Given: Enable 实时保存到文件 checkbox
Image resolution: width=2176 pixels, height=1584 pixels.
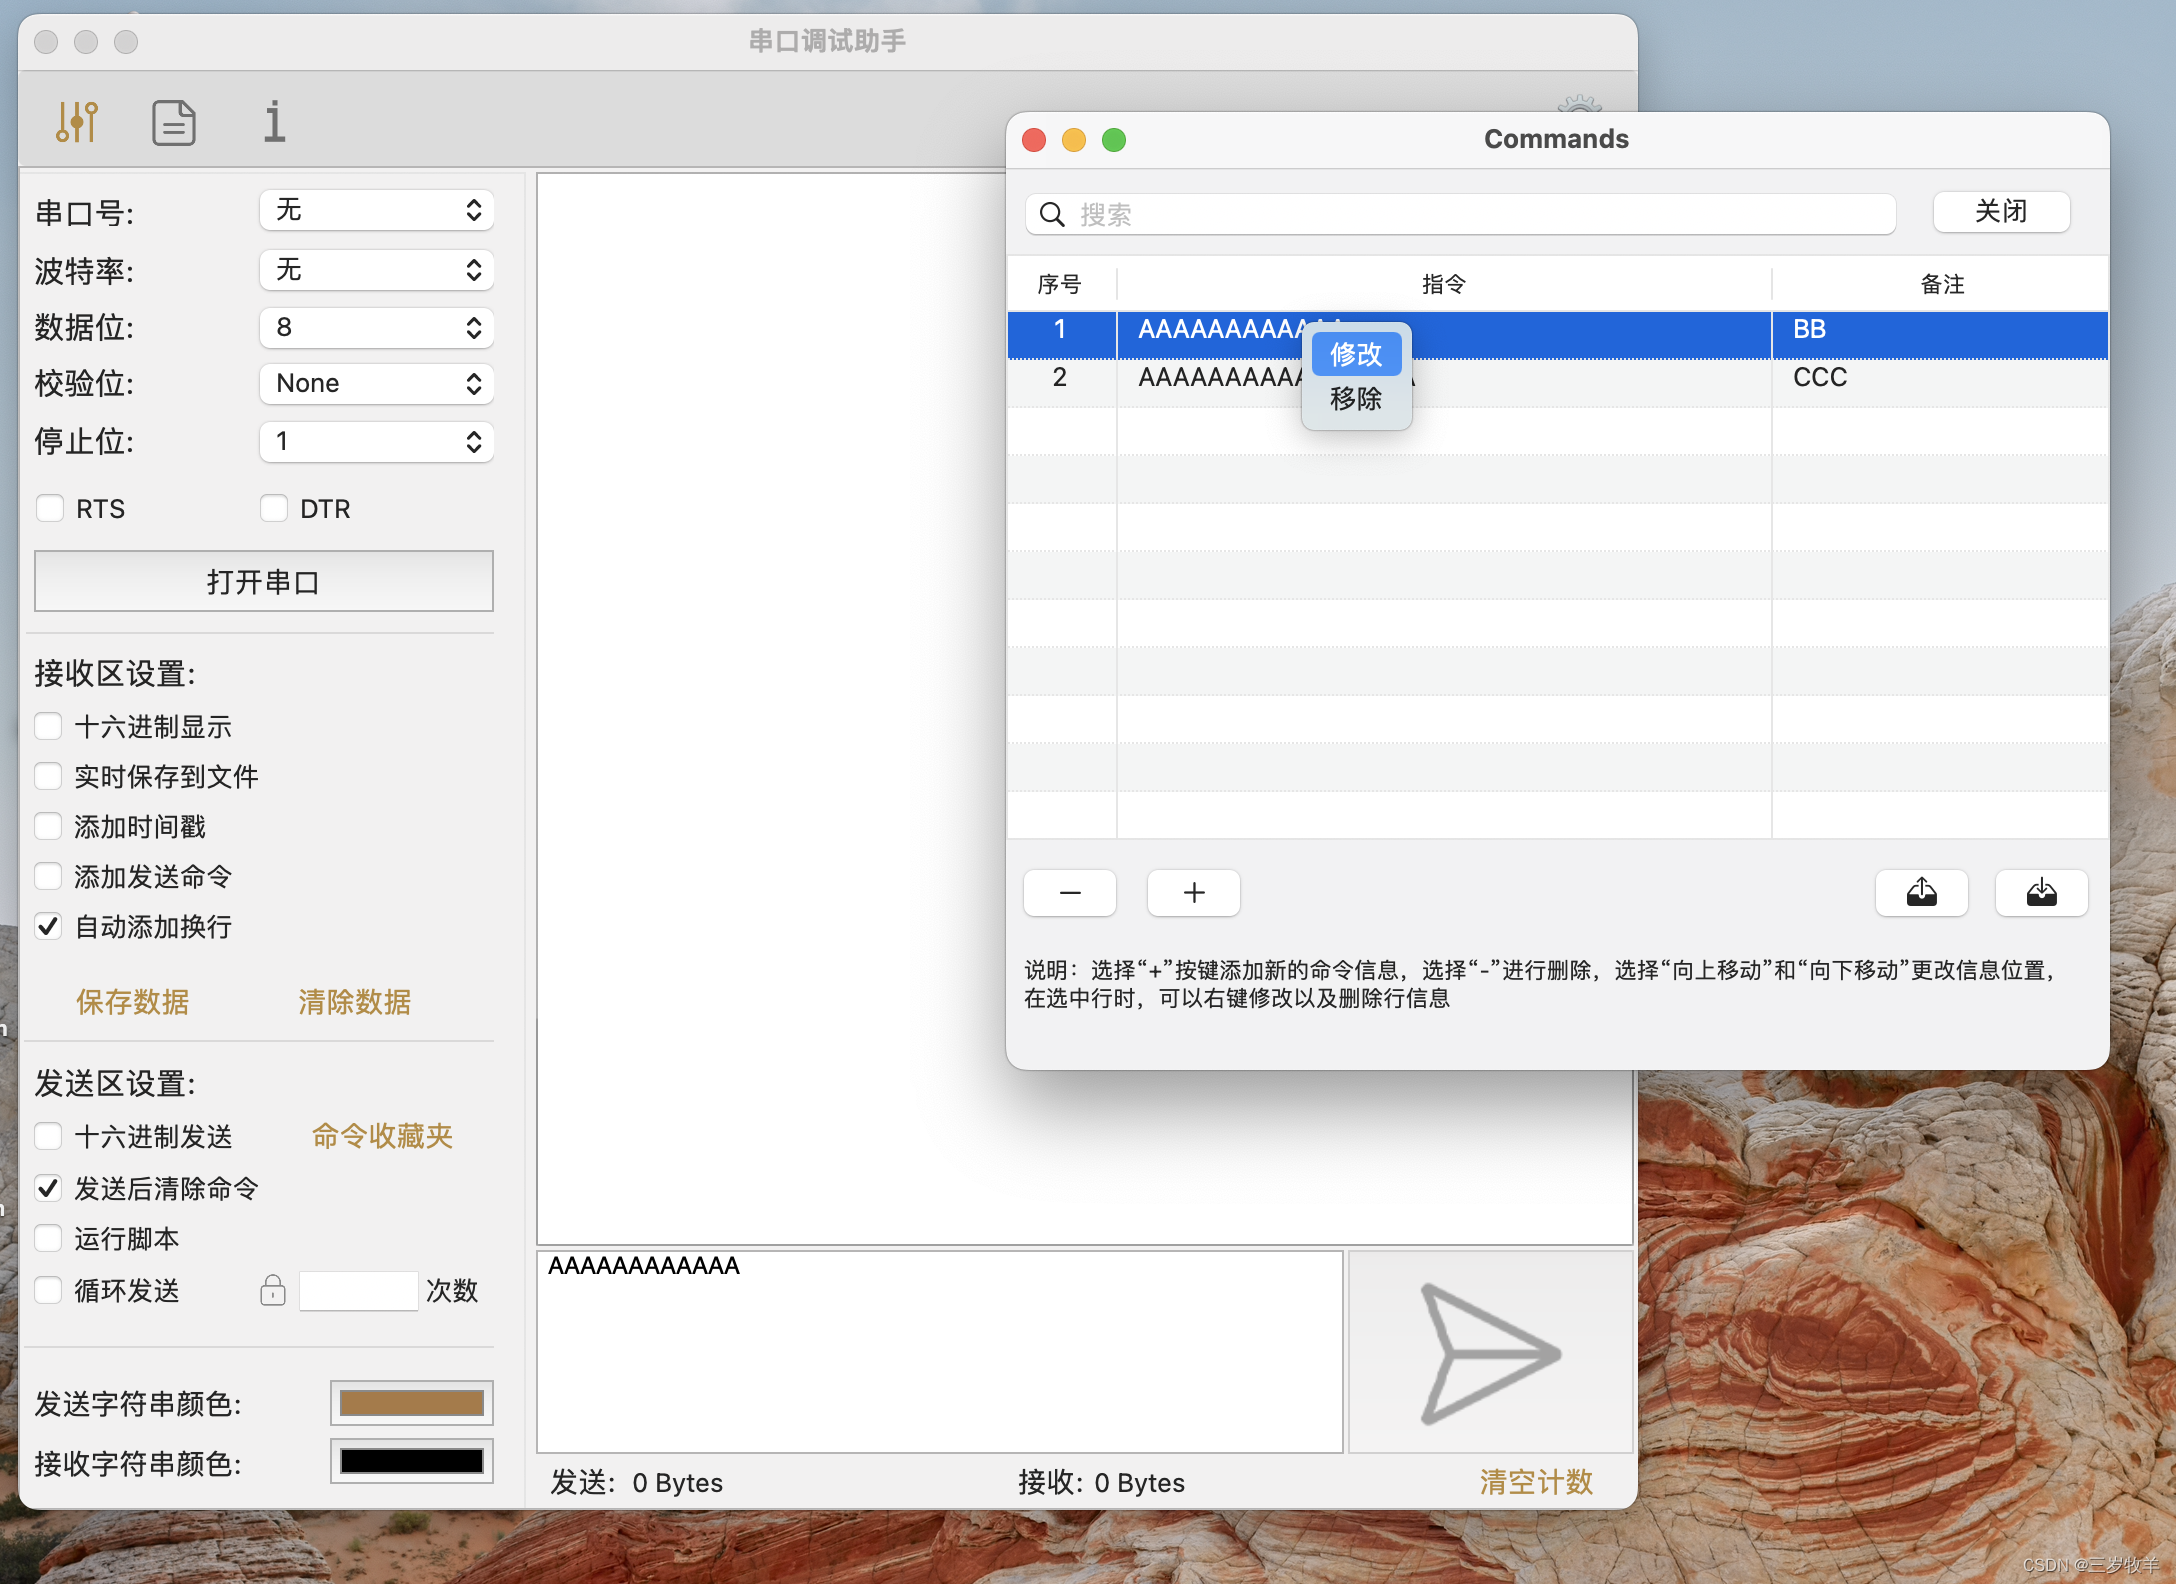Looking at the screenshot, I should pyautogui.click(x=48, y=776).
